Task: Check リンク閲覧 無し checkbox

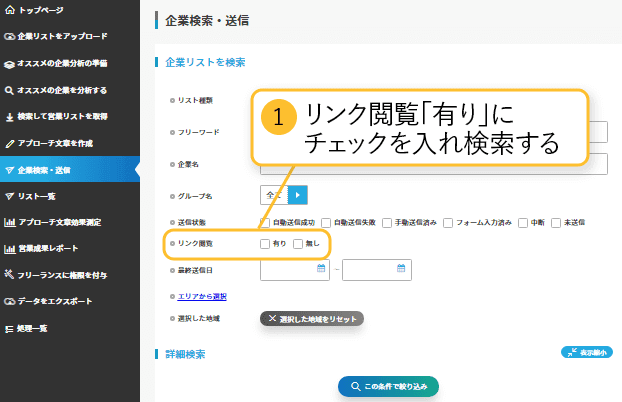Action: (x=298, y=244)
